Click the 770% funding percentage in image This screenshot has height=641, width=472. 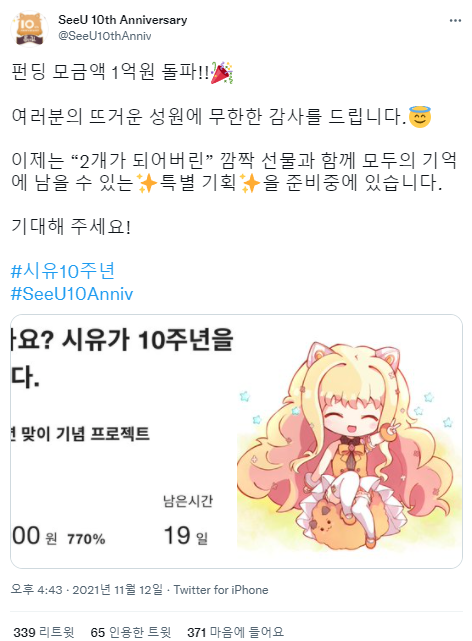click(x=86, y=539)
